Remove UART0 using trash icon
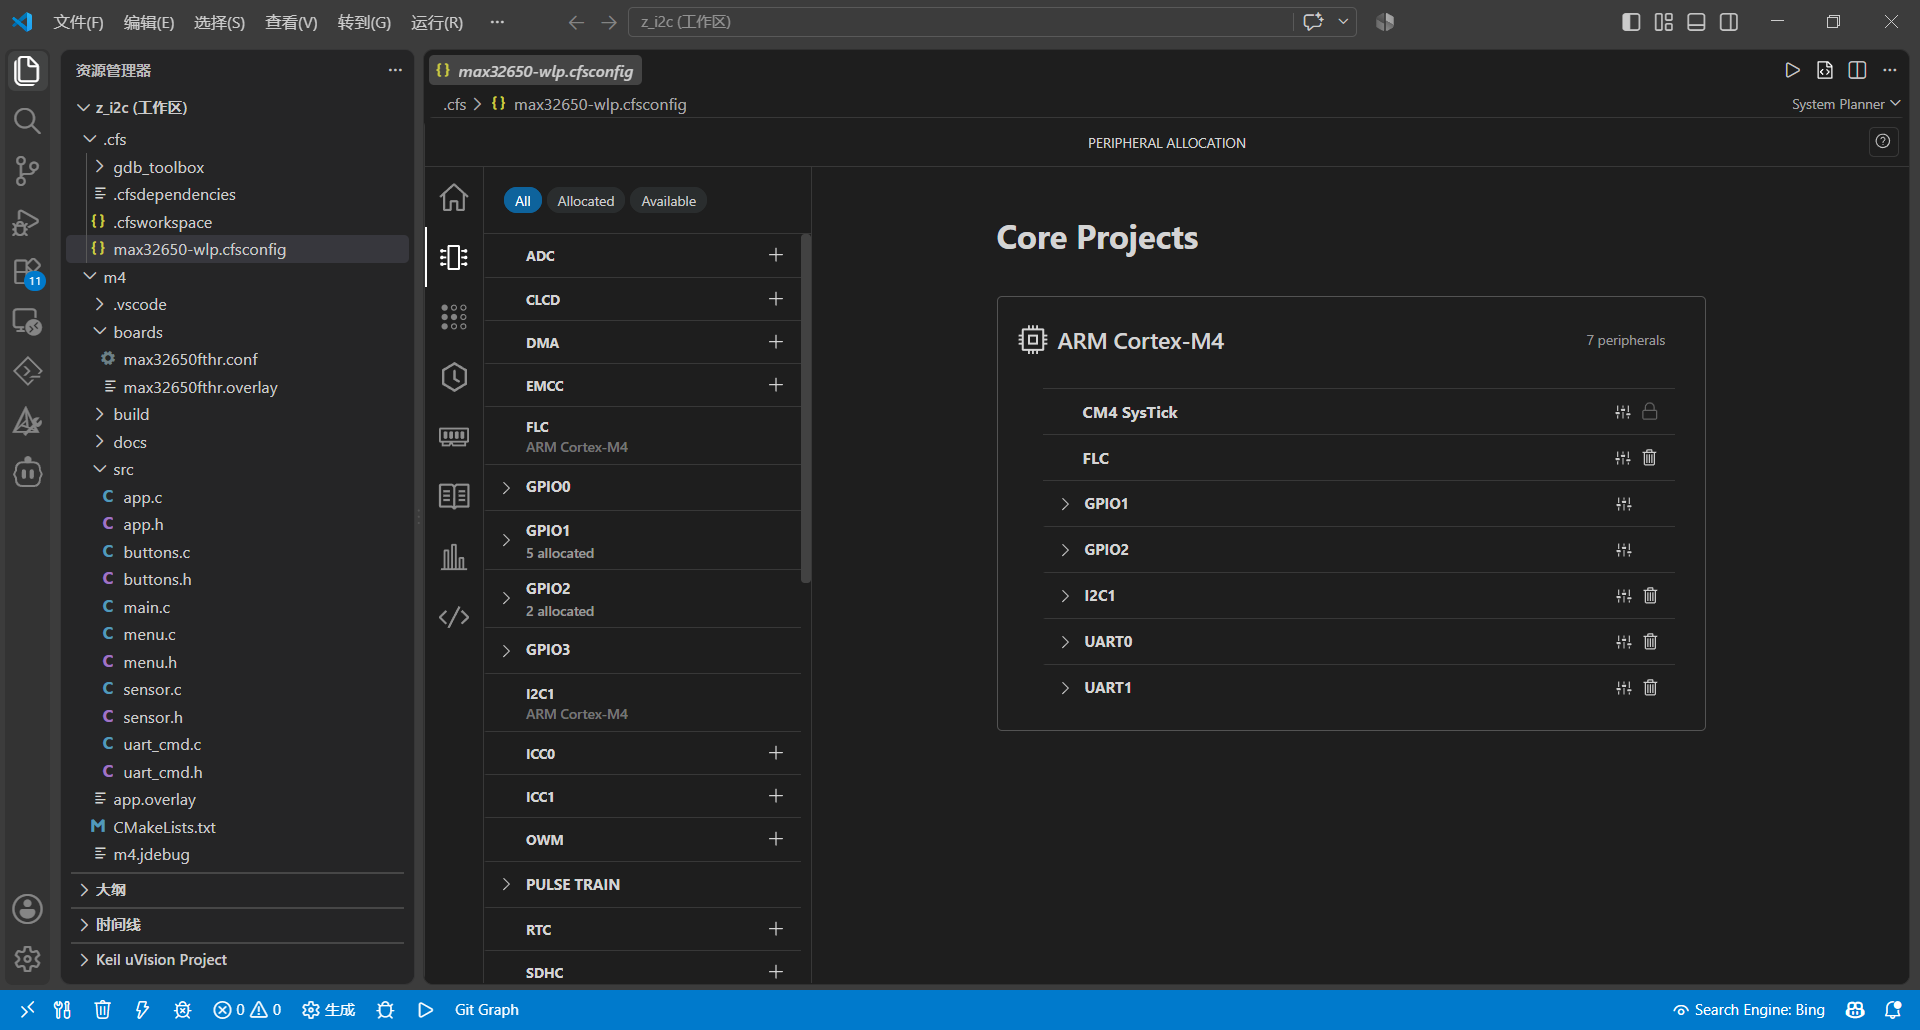This screenshot has width=1920, height=1030. click(x=1650, y=642)
